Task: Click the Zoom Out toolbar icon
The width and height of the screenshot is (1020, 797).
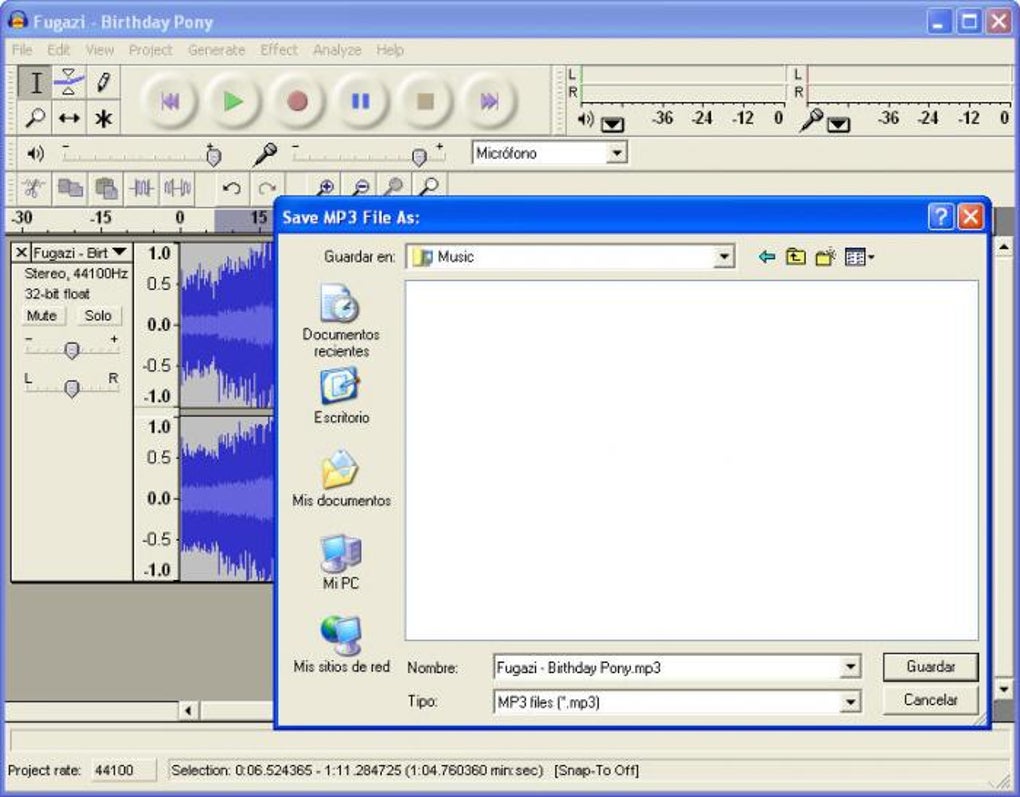Action: 360,187
